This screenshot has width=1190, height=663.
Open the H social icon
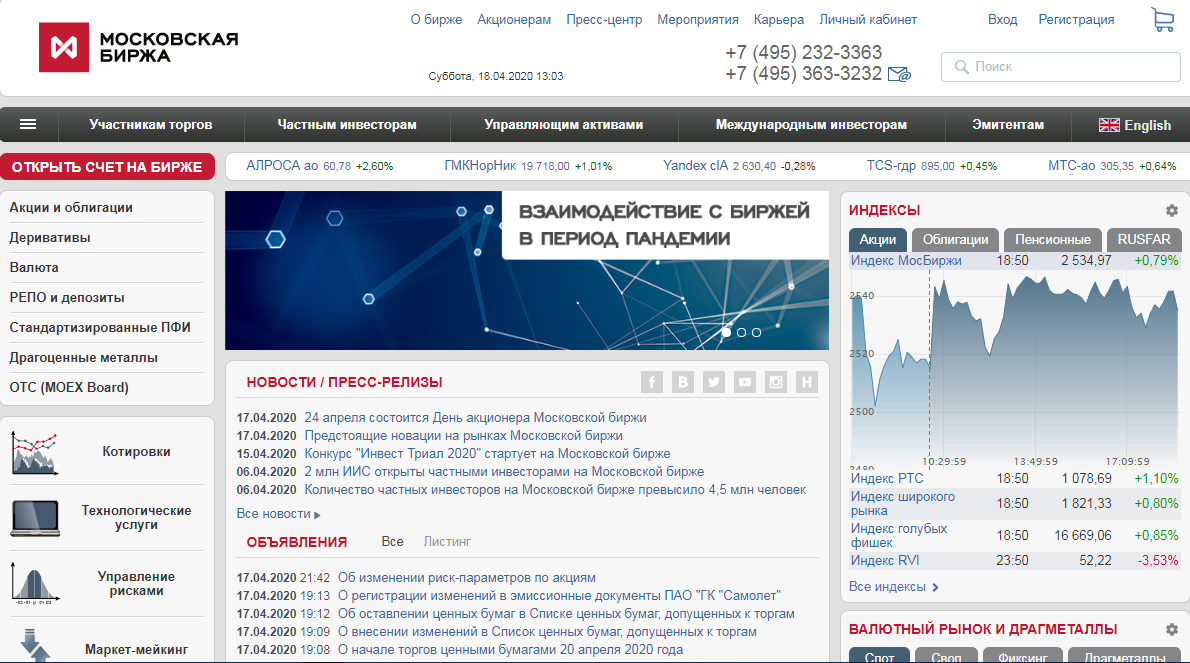click(807, 382)
